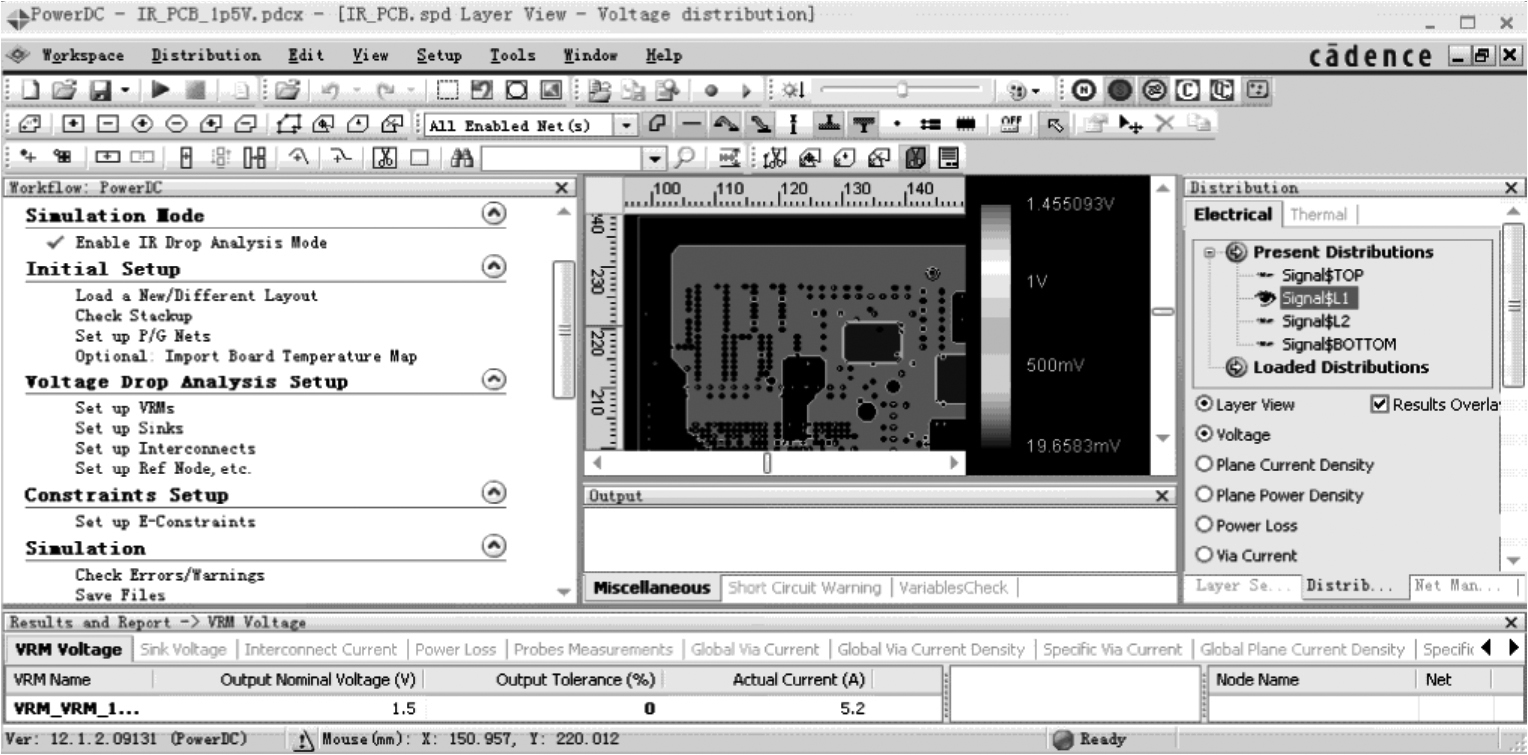The image size is (1528, 755).
Task: Open the Setup menu
Action: (439, 56)
